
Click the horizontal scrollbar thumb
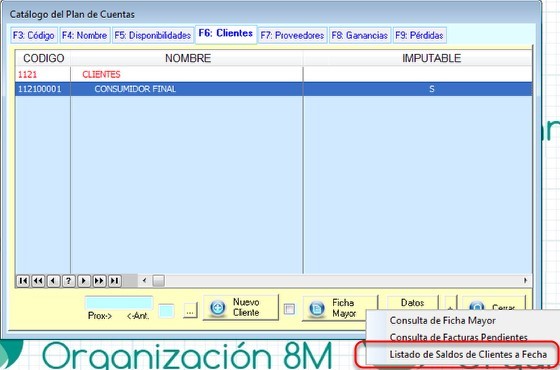159,281
